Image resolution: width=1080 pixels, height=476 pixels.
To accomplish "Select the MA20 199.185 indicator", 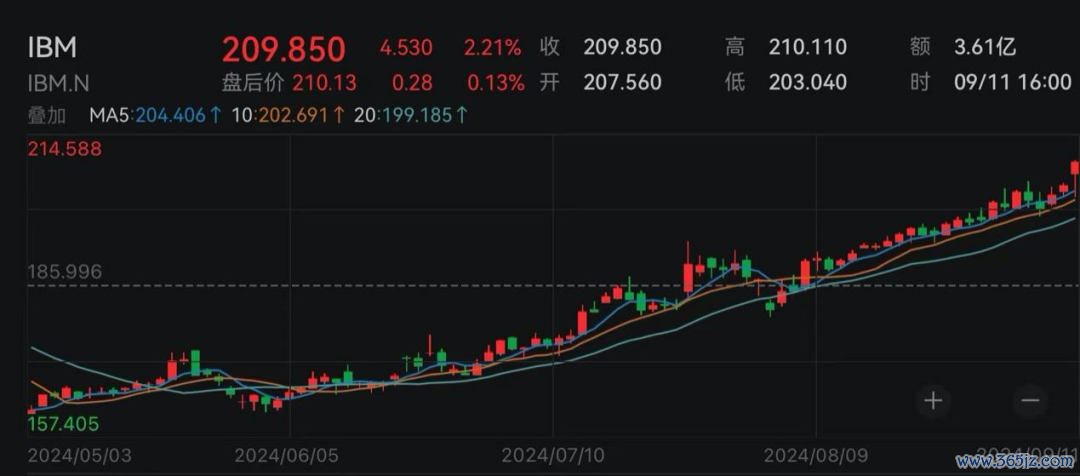I will click(x=411, y=115).
